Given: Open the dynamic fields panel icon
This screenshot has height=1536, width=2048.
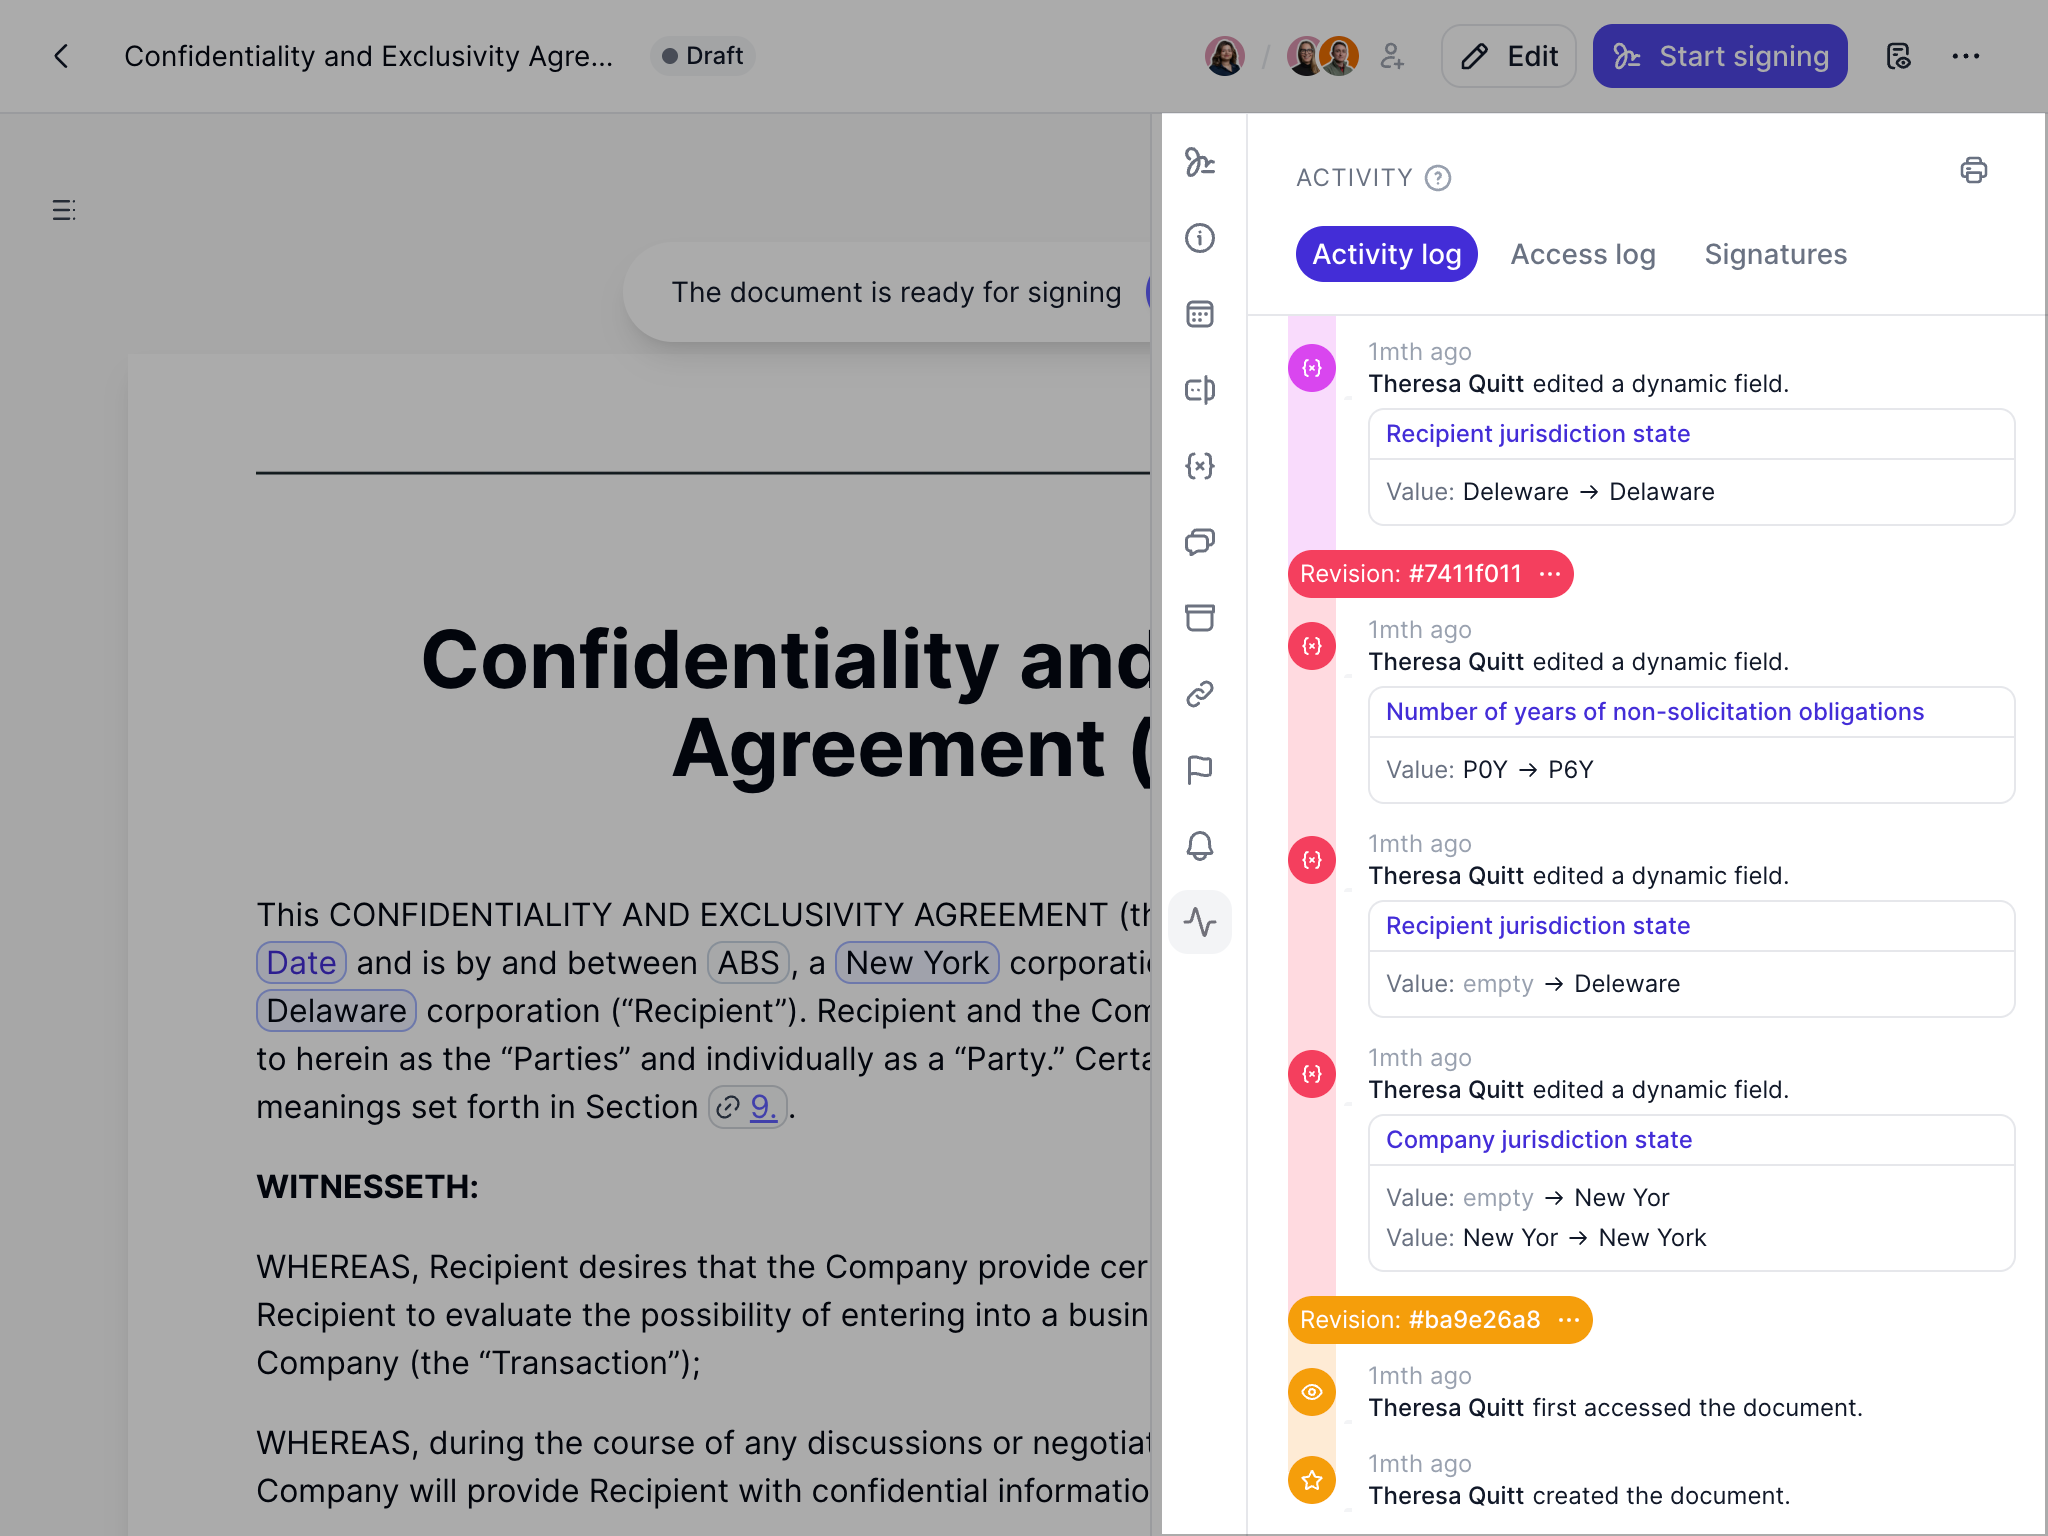Looking at the screenshot, I should [x=1200, y=466].
